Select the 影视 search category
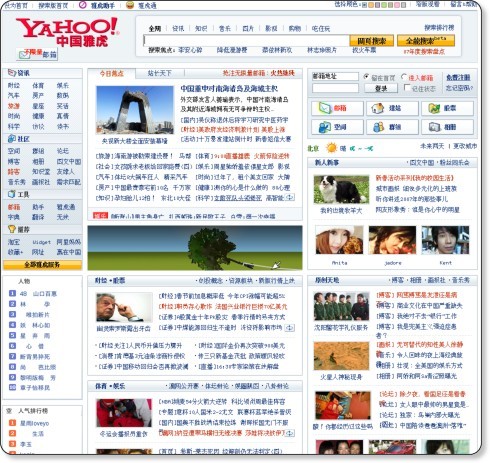Image resolution: width=490 pixels, height=463 pixels. (x=271, y=29)
